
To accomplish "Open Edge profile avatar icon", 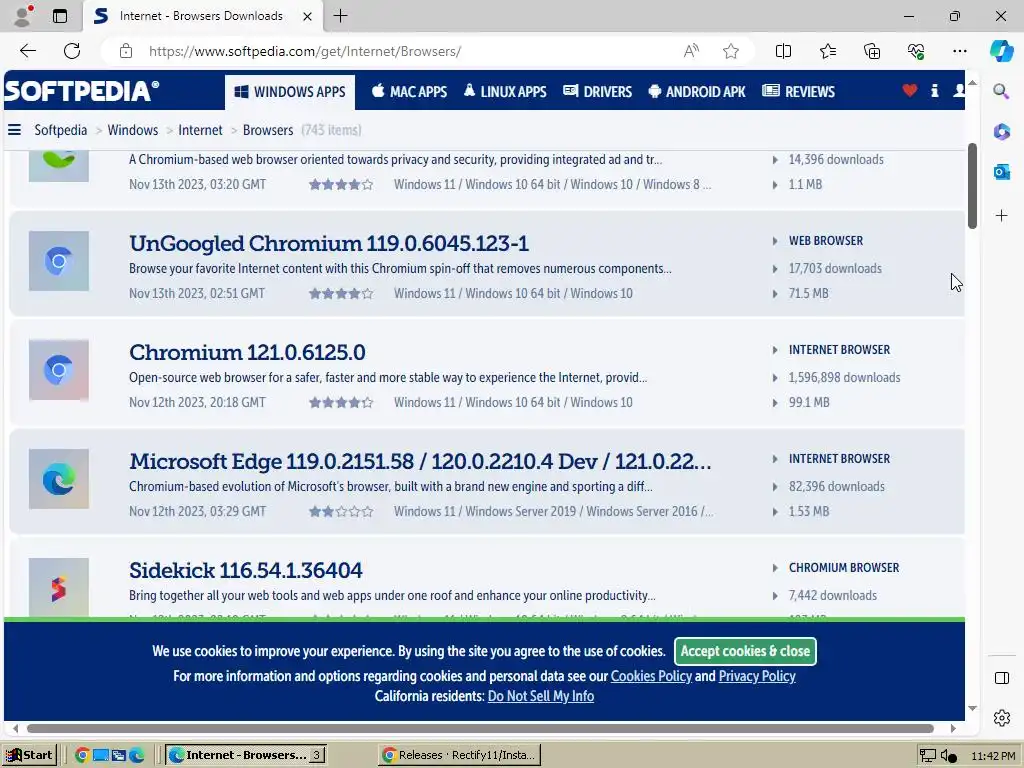I will point(23,16).
